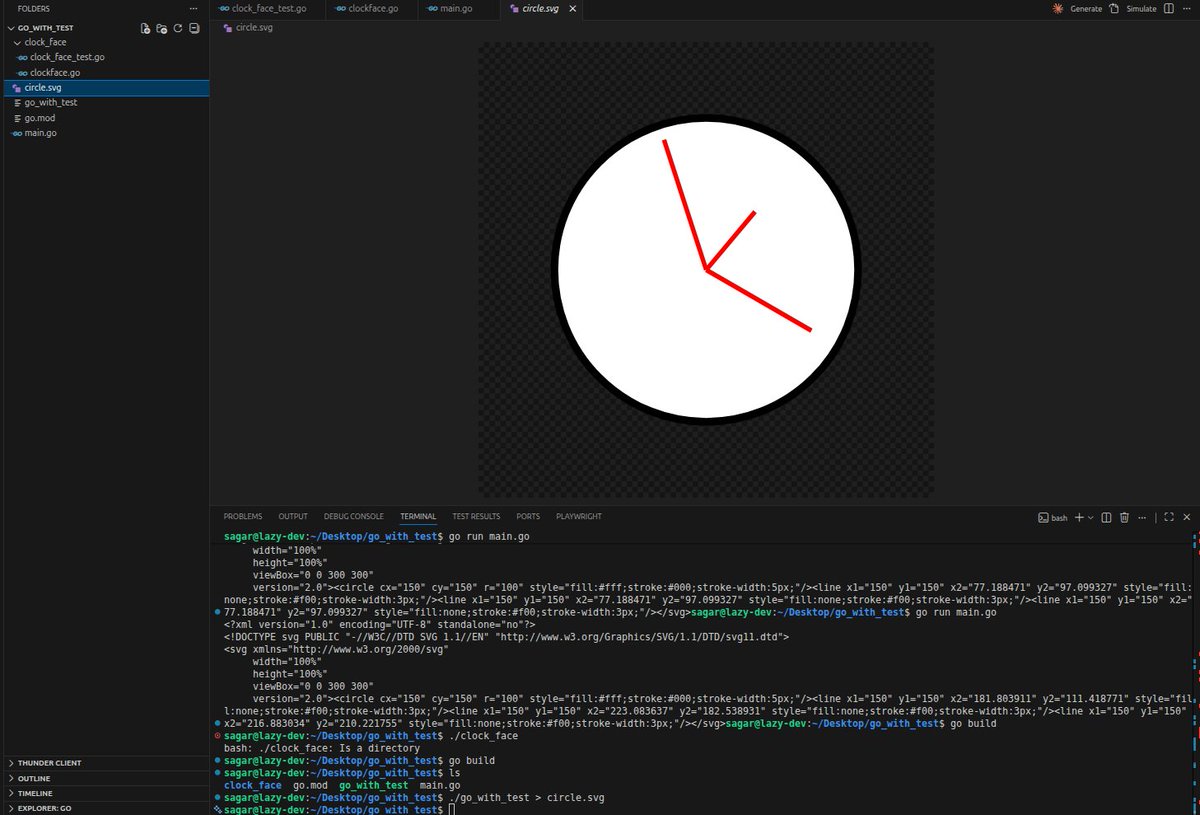Open the Problems panel tab
Screen dimensions: 1200x815
coord(243,516)
